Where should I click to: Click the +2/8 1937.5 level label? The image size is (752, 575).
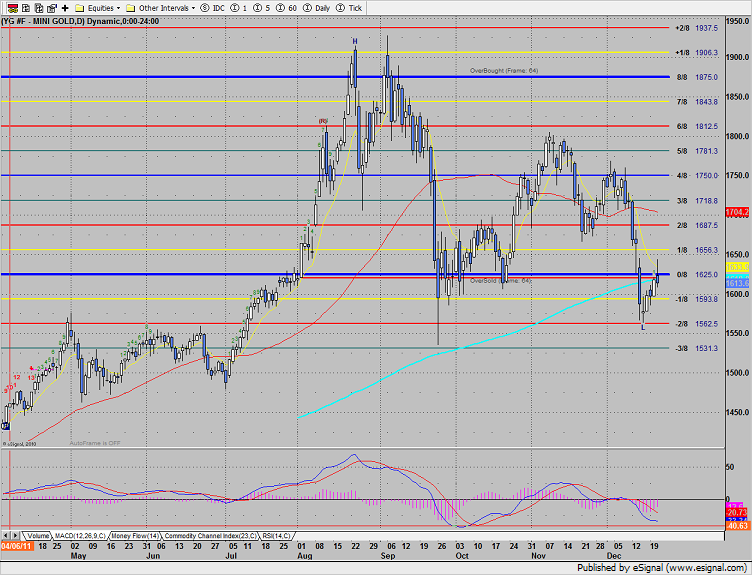click(696, 28)
